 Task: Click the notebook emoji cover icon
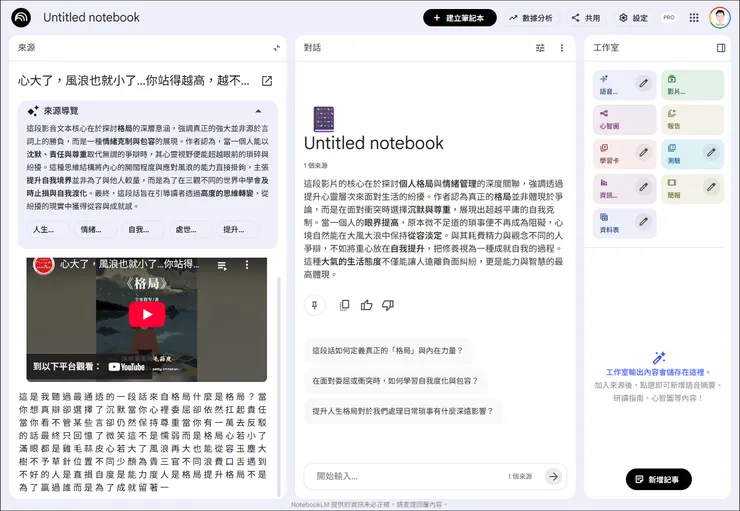point(324,119)
